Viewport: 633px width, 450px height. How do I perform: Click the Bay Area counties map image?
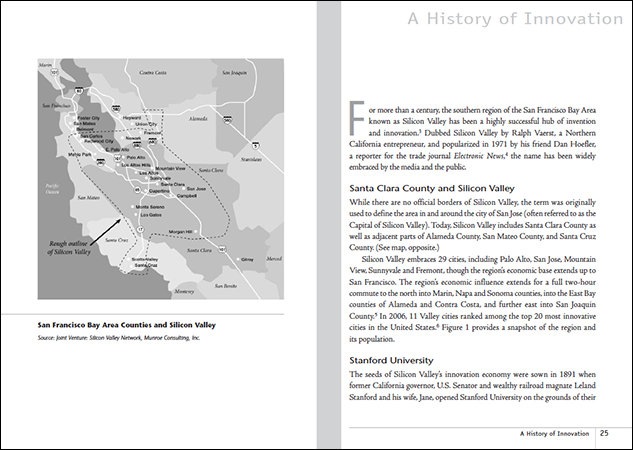click(161, 179)
